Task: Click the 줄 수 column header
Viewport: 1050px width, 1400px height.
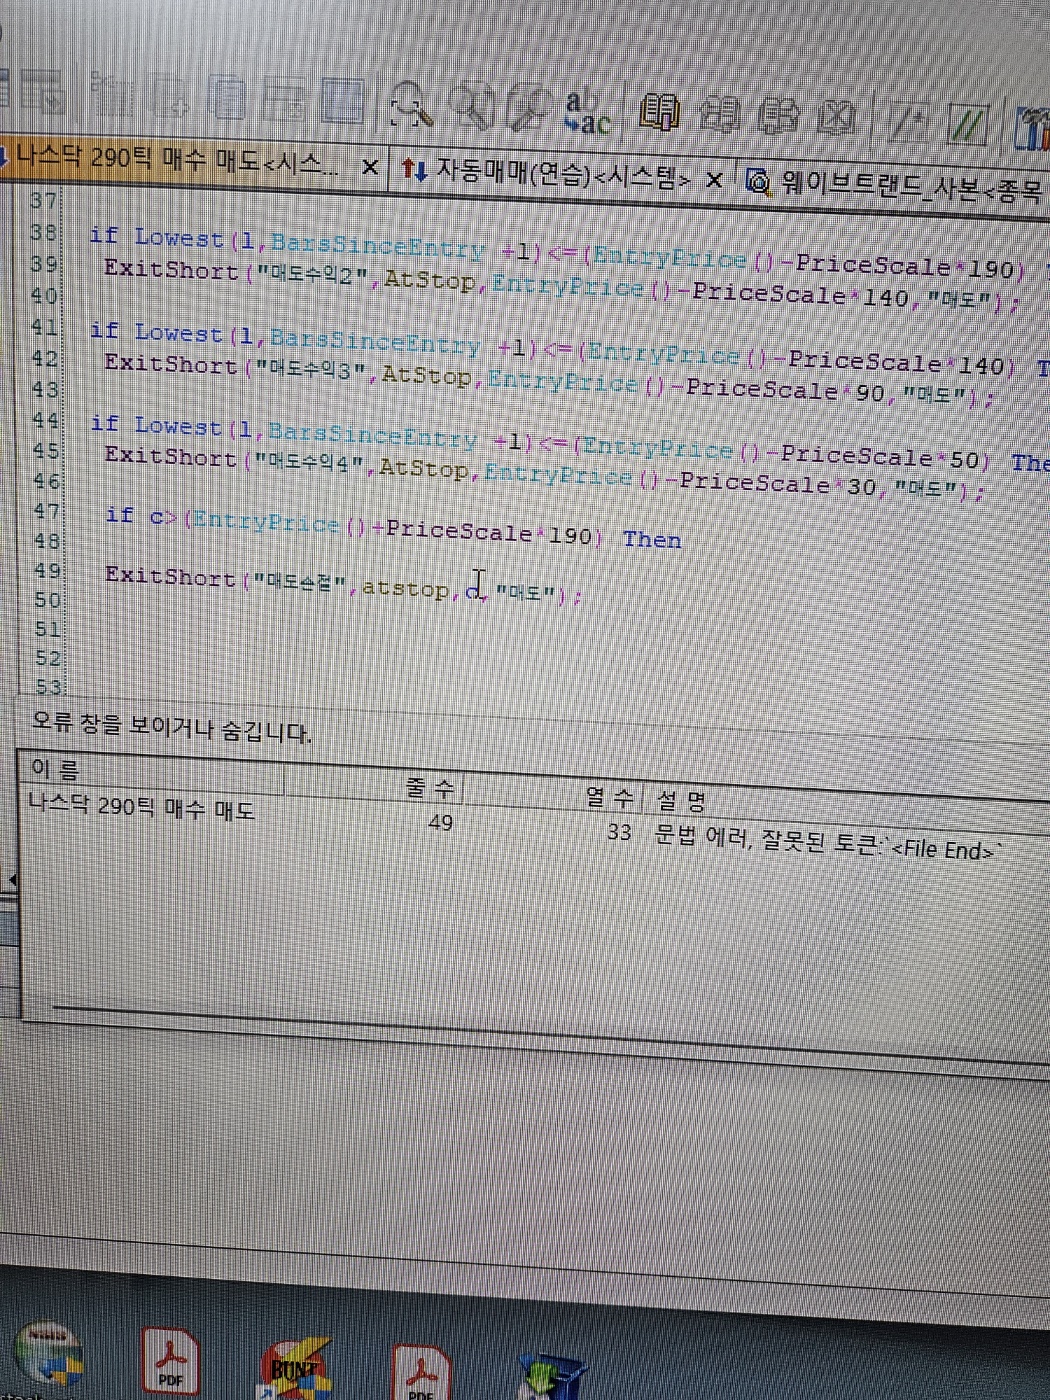Action: pyautogui.click(x=430, y=788)
